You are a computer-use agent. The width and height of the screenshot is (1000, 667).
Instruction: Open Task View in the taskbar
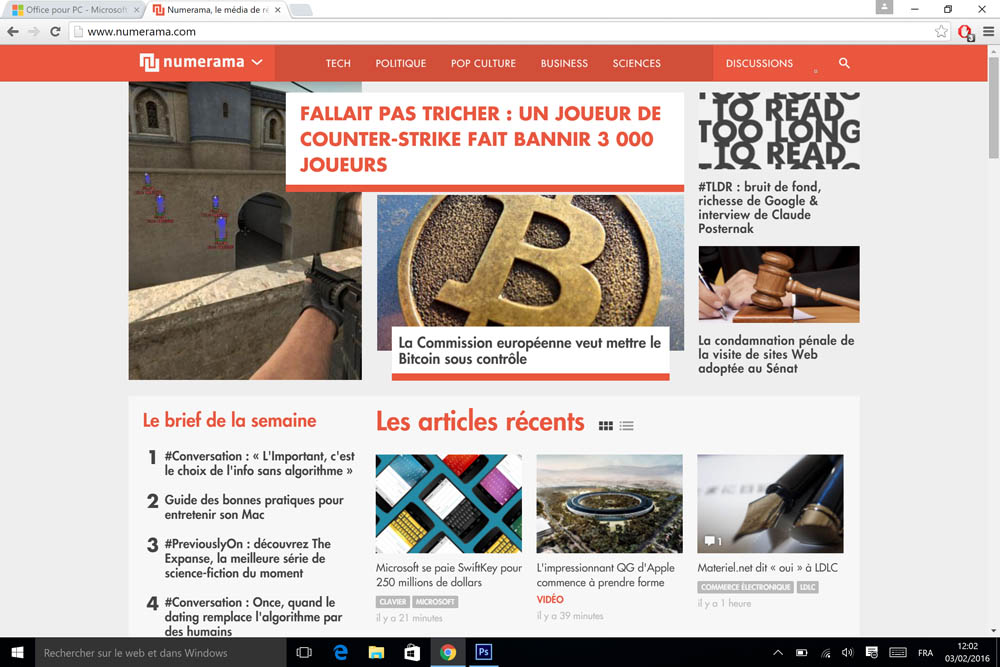[x=304, y=652]
